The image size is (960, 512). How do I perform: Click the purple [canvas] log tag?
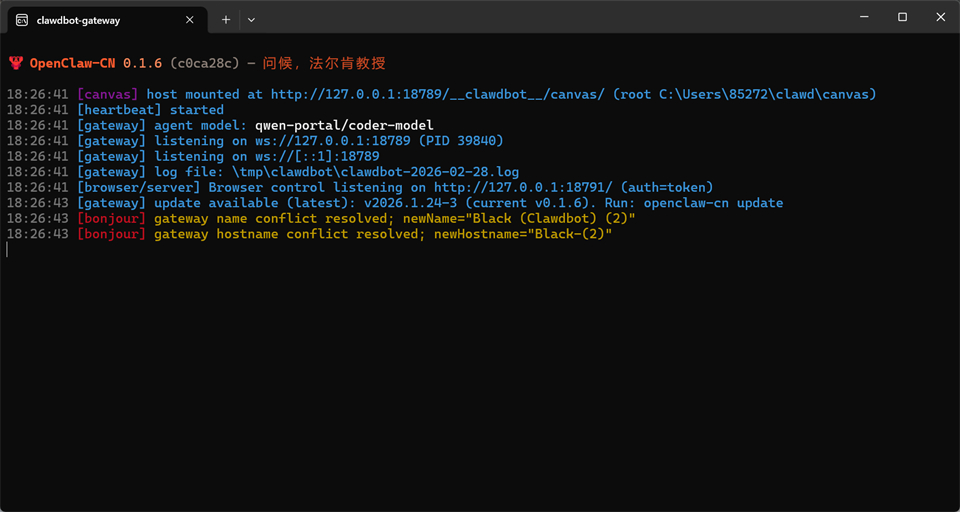107,94
